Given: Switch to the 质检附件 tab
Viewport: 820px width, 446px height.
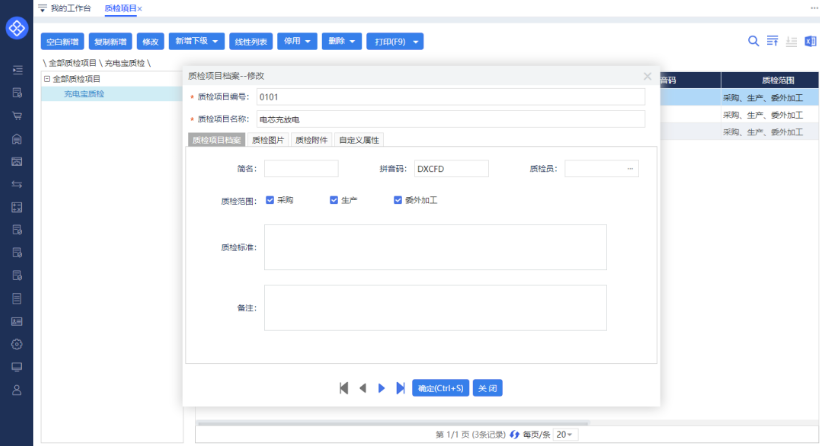Looking at the screenshot, I should point(311,140).
